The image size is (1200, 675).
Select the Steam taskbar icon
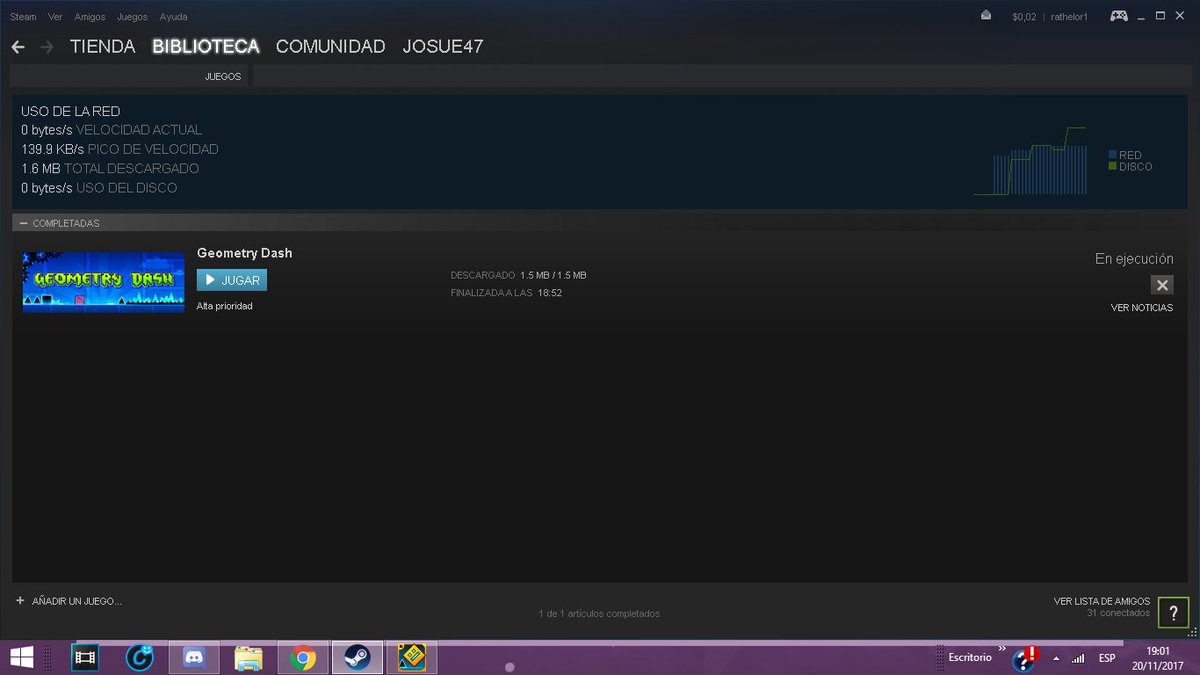[357, 658]
